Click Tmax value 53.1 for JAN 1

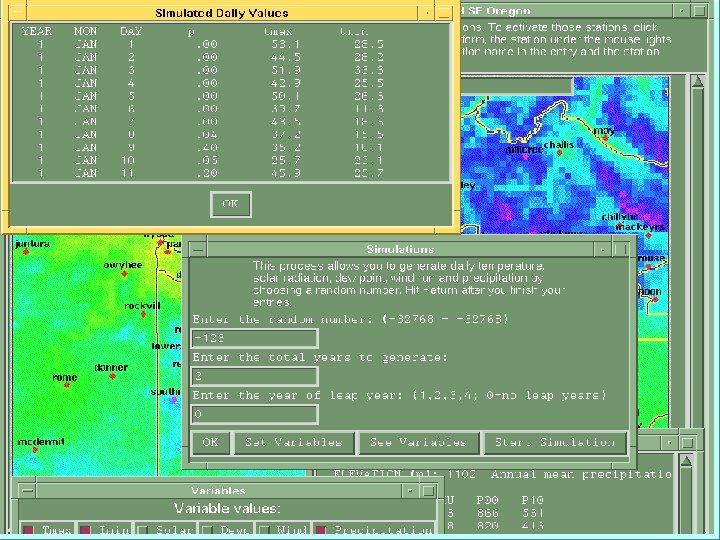[x=286, y=44]
